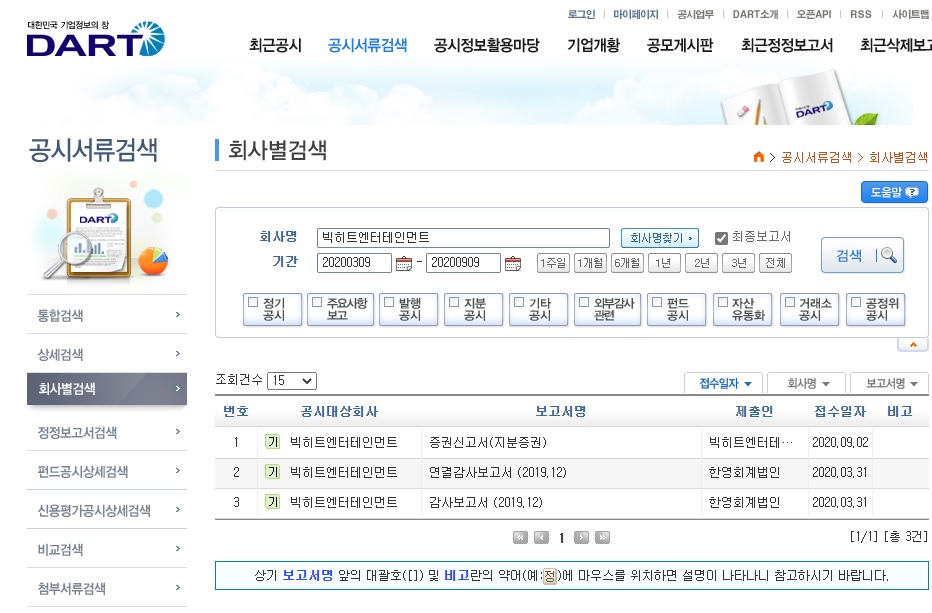932x613 pixels.
Task: Check the 기타공시 filter
Action: (x=519, y=302)
